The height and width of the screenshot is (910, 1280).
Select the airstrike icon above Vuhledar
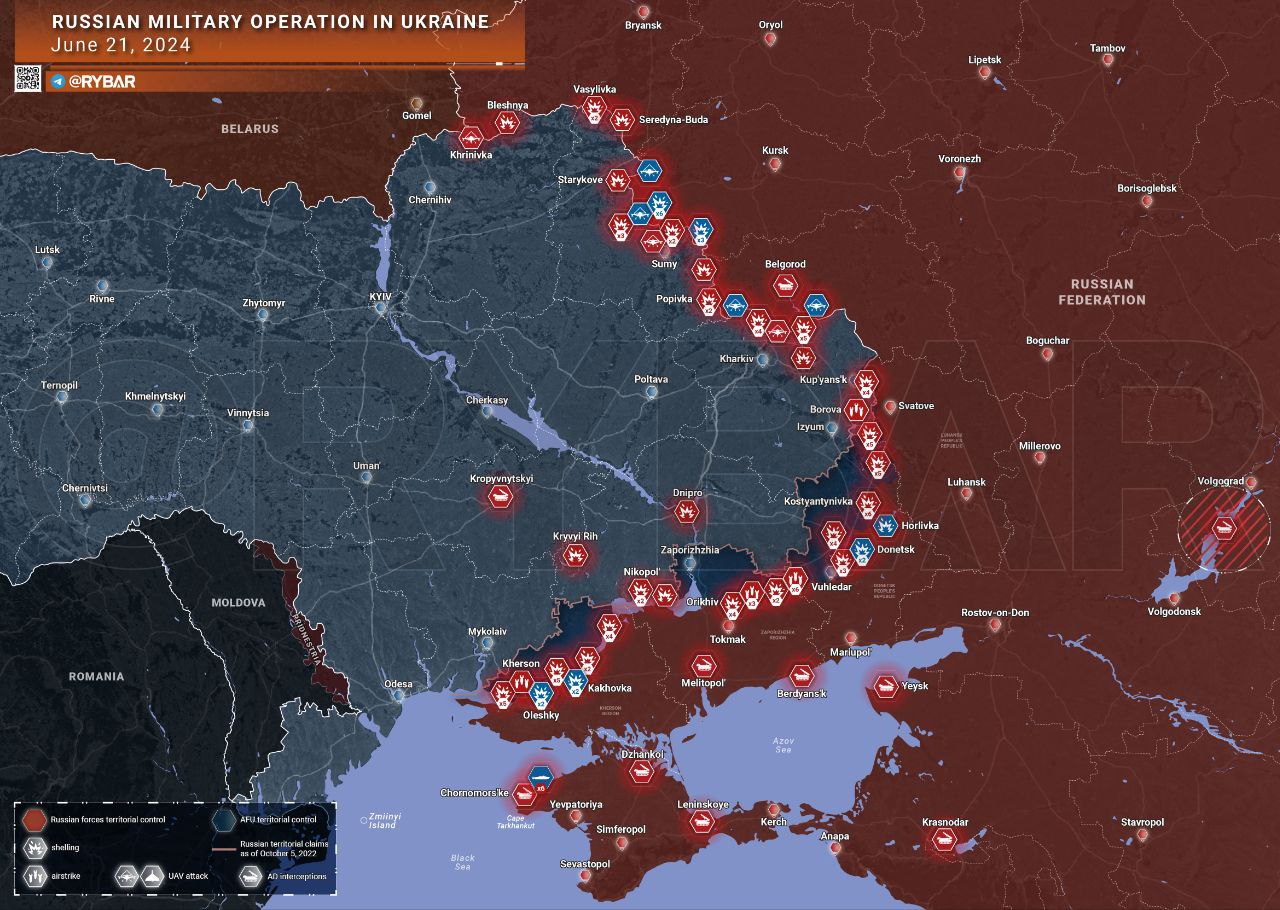click(796, 579)
